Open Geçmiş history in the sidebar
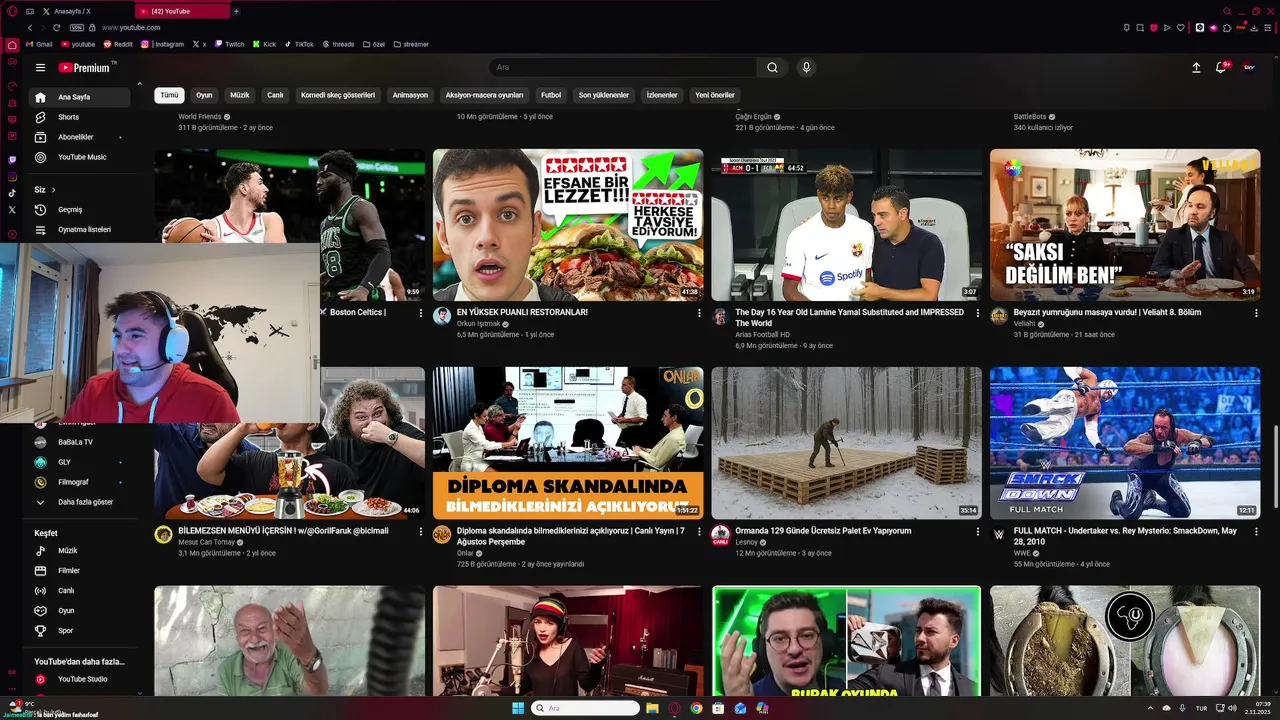The height and width of the screenshot is (720, 1280). coord(80,210)
